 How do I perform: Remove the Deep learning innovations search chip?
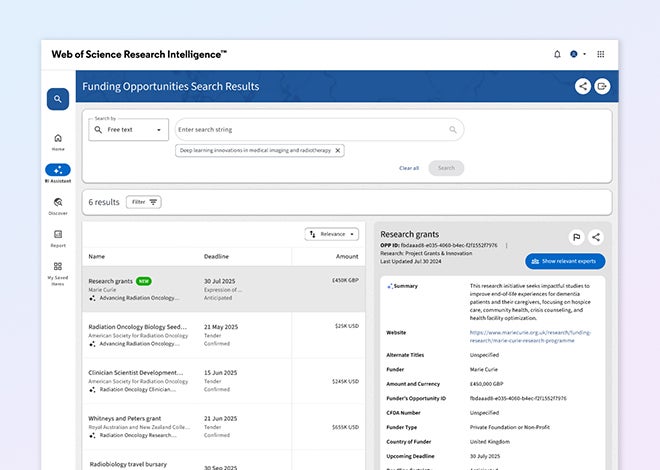(x=338, y=150)
